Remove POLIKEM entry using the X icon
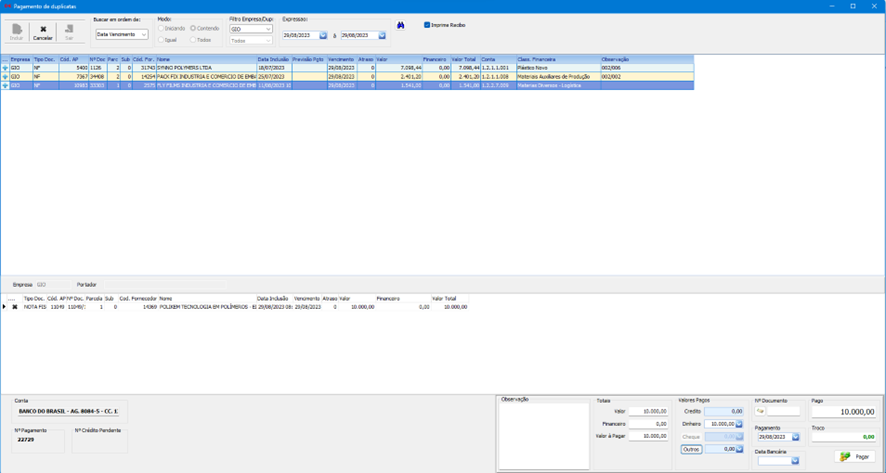The width and height of the screenshot is (886, 473). tap(14, 307)
